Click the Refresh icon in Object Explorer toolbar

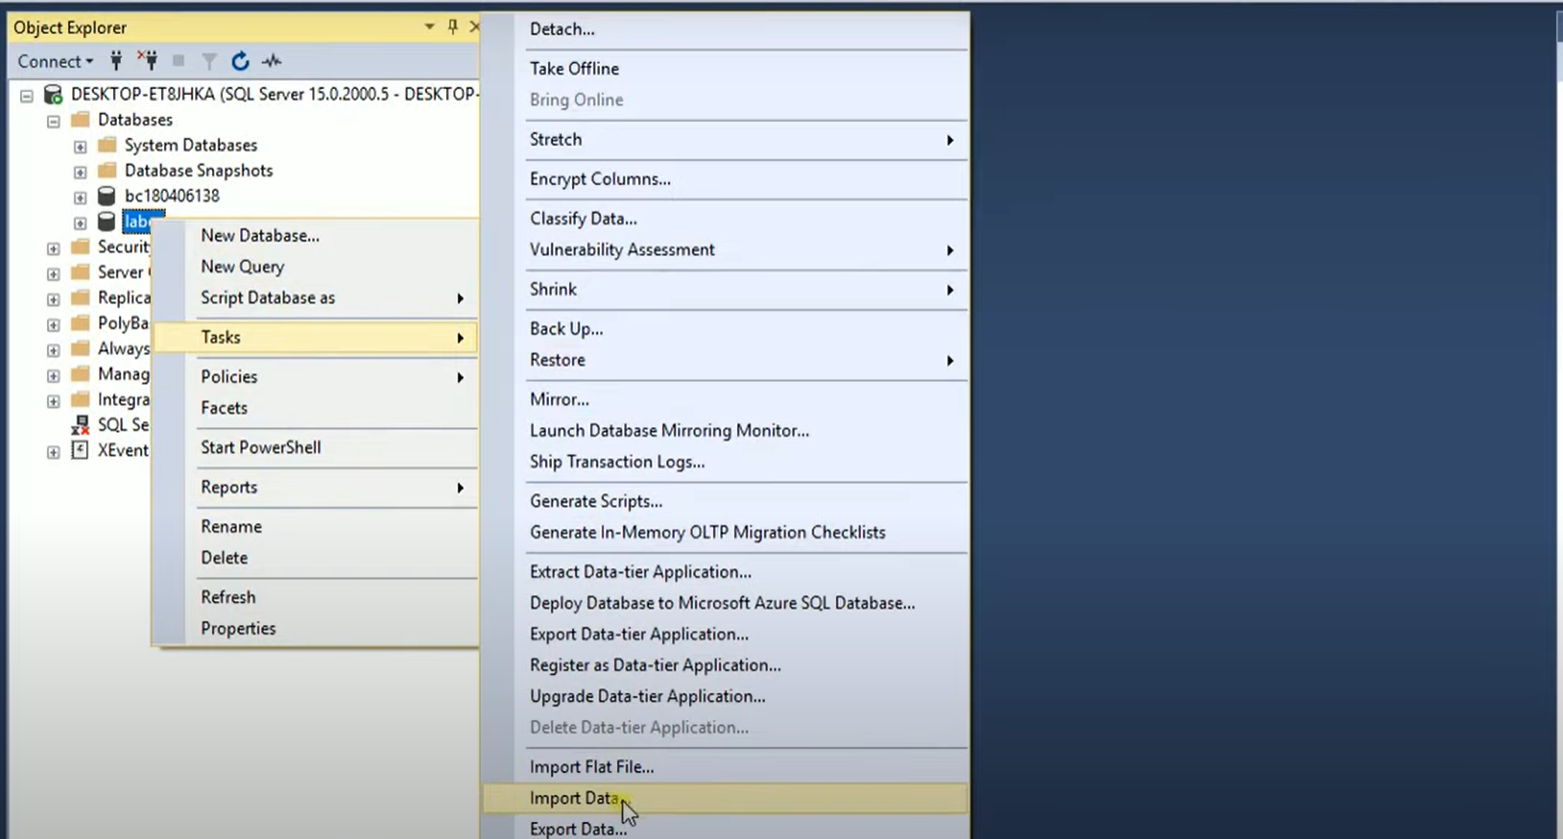[240, 61]
